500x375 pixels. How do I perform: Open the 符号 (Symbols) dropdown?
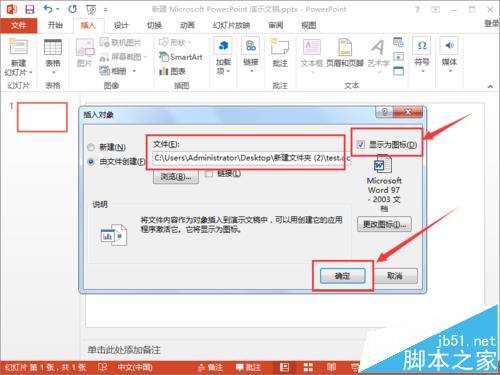pyautogui.click(x=422, y=56)
